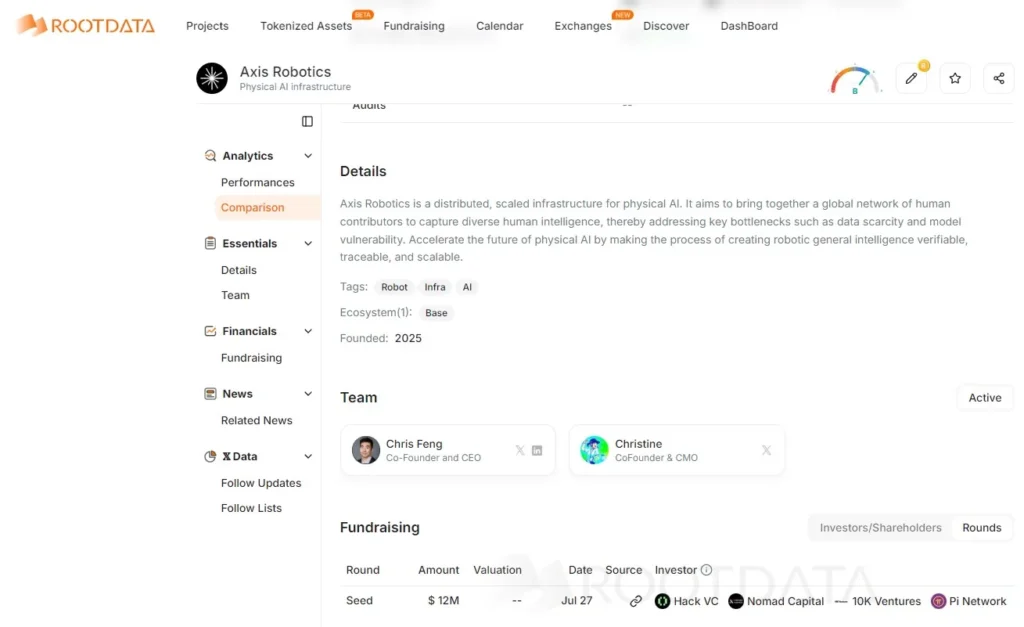1024x627 pixels.
Task: Open the Fundraising top menu
Action: tap(414, 26)
